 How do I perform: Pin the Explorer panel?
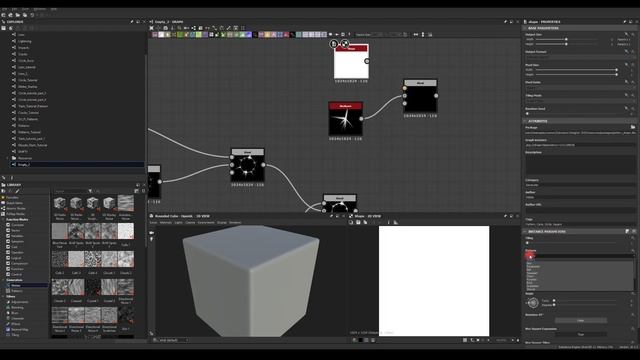[131, 22]
